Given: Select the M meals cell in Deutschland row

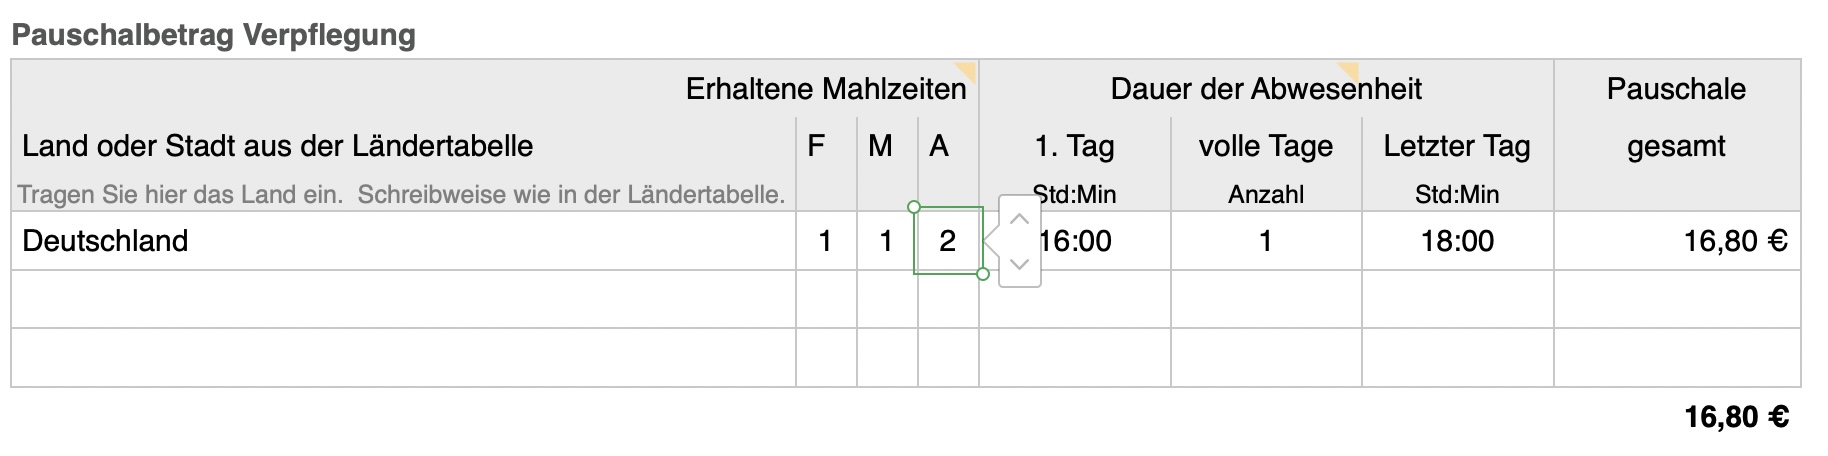Looking at the screenshot, I should coord(886,241).
